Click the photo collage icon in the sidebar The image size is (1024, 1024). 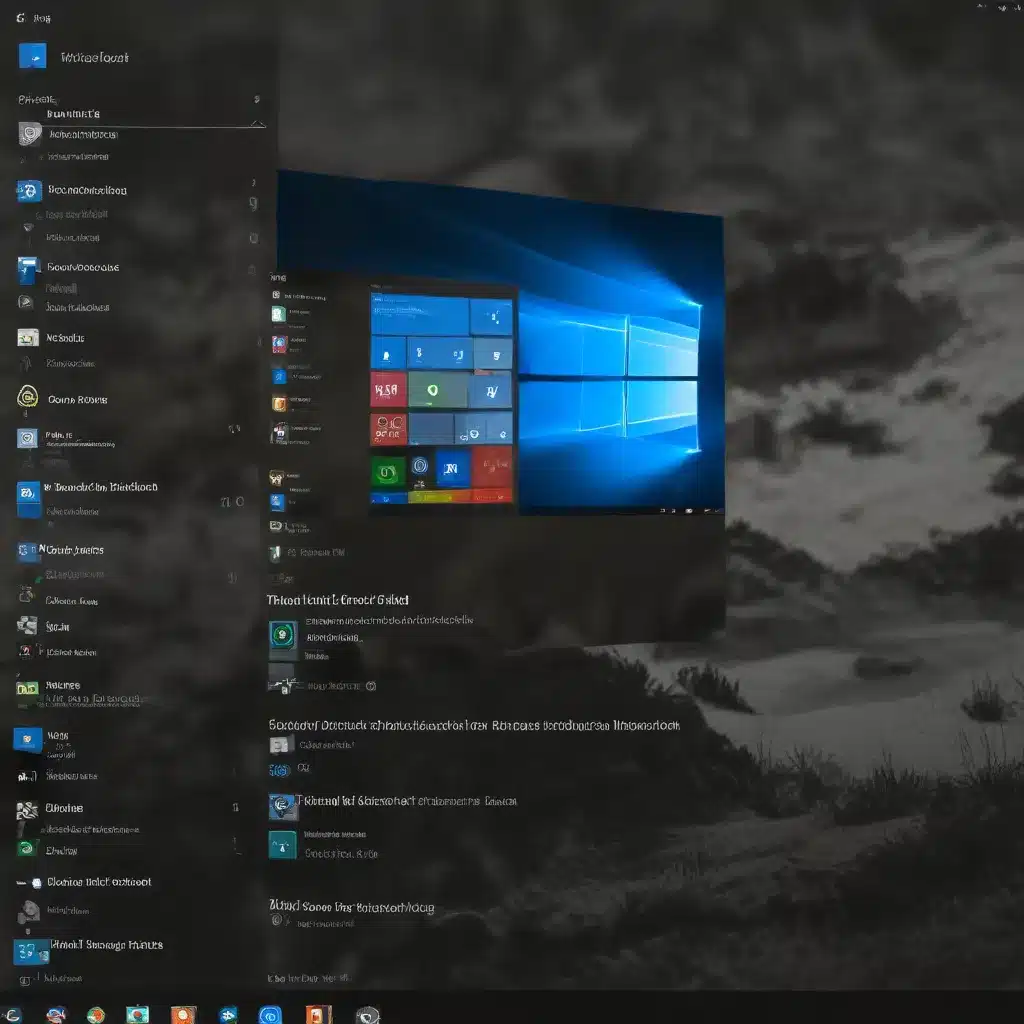click(27, 626)
